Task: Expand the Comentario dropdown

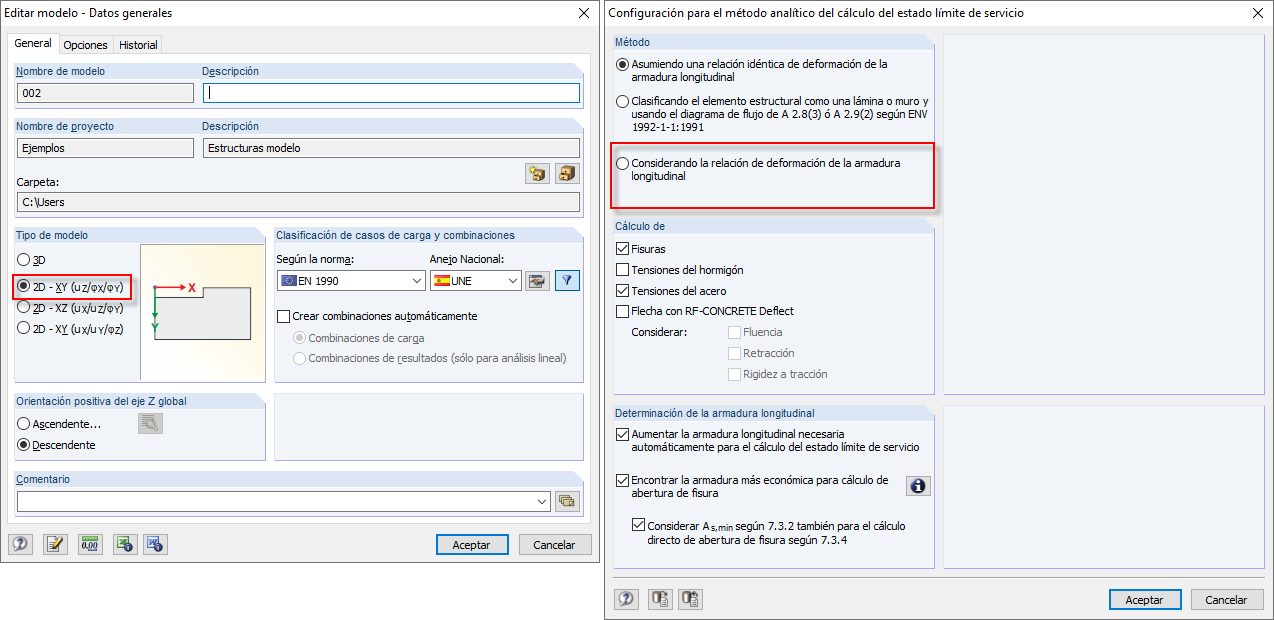Action: [542, 501]
